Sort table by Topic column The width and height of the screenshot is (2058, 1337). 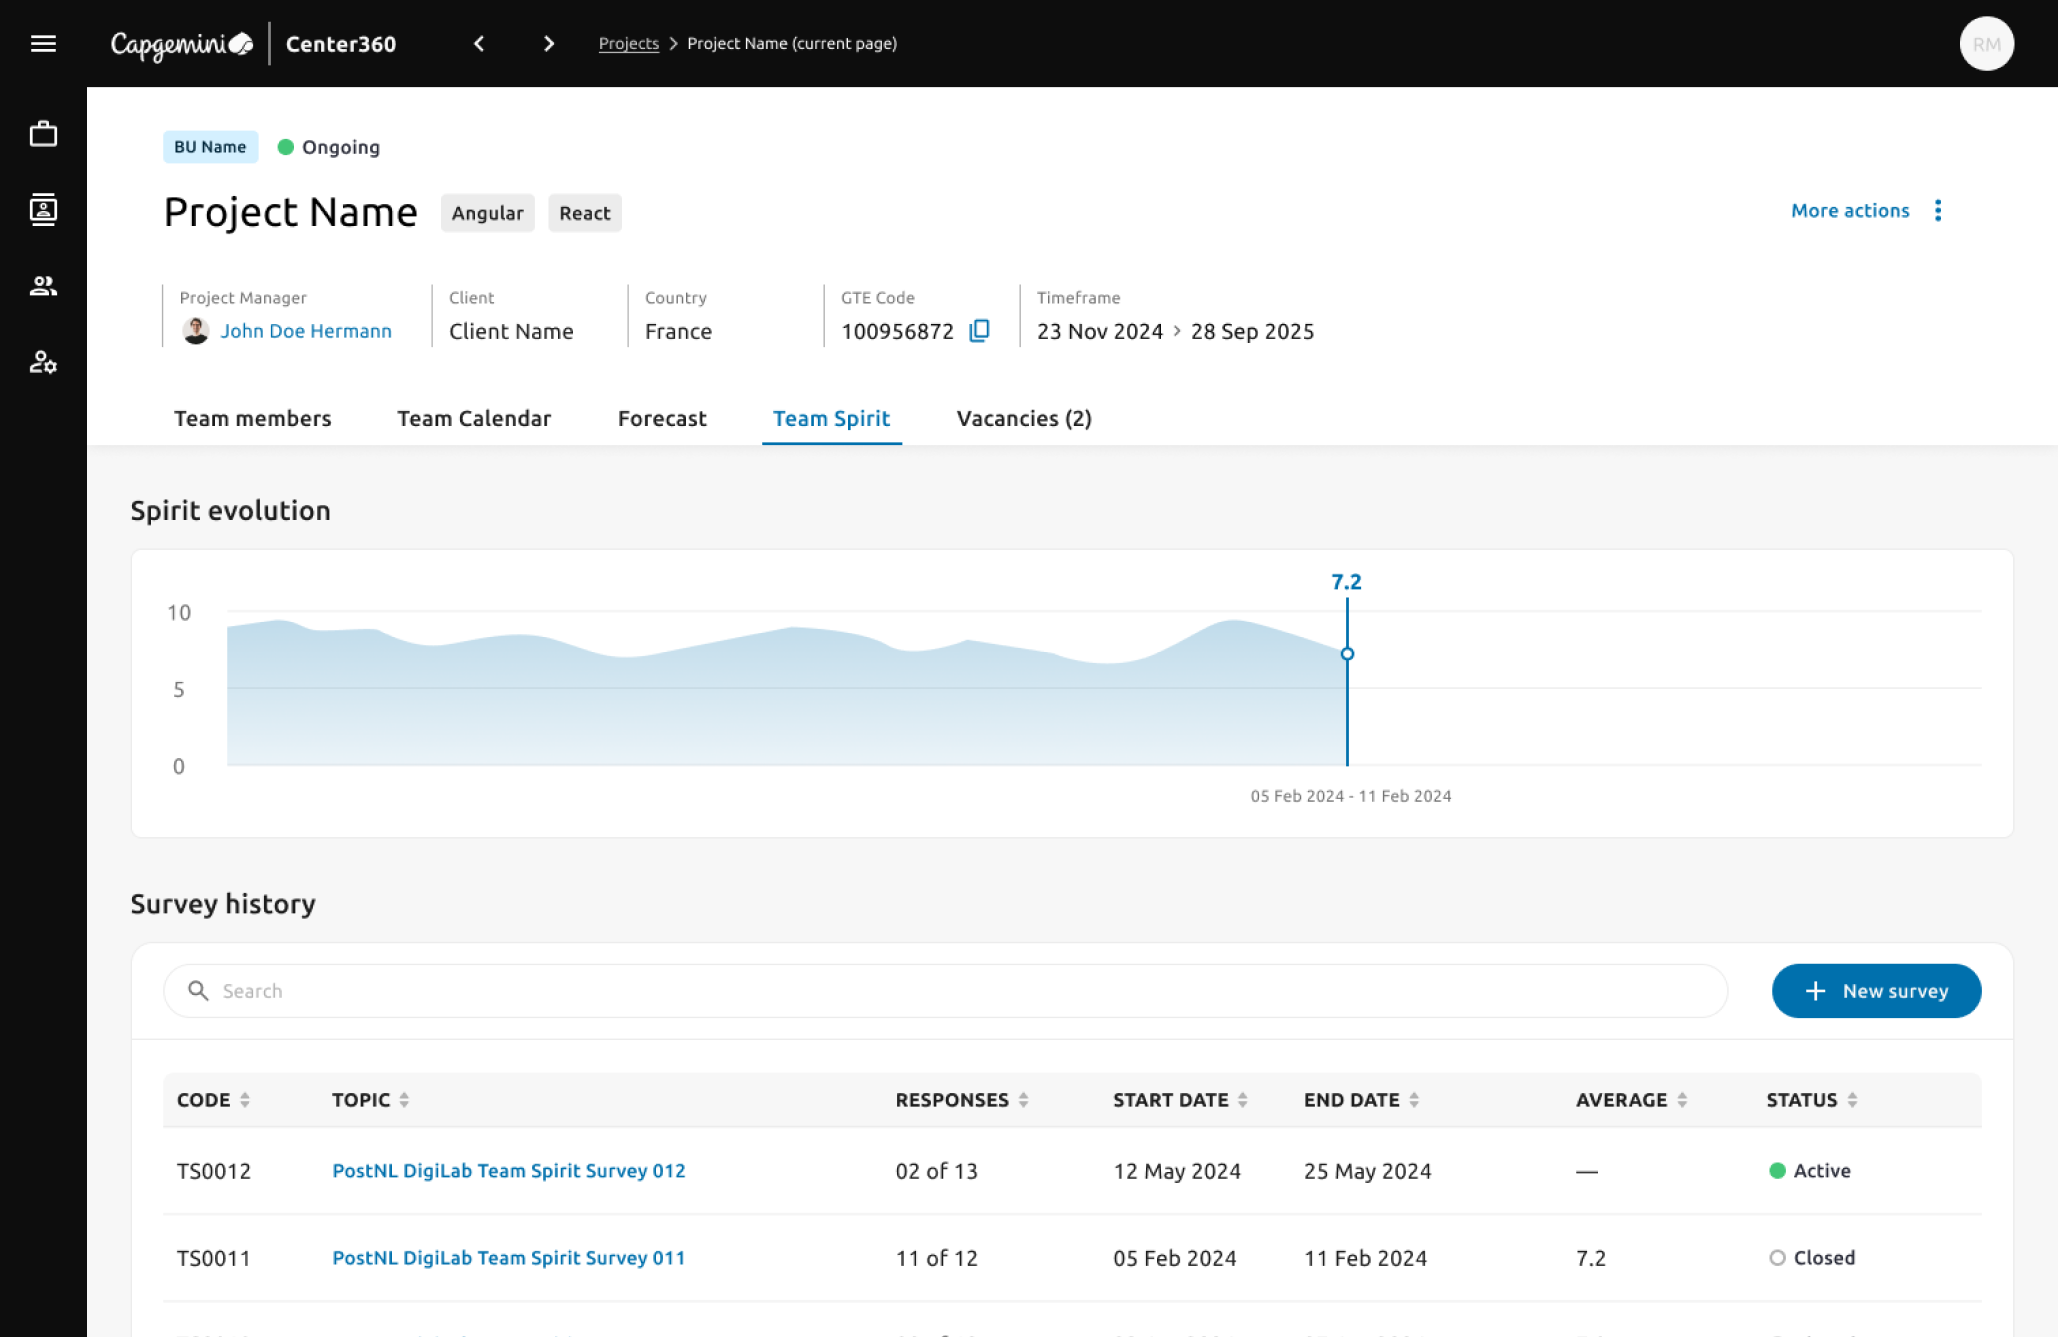pyautogui.click(x=404, y=1100)
